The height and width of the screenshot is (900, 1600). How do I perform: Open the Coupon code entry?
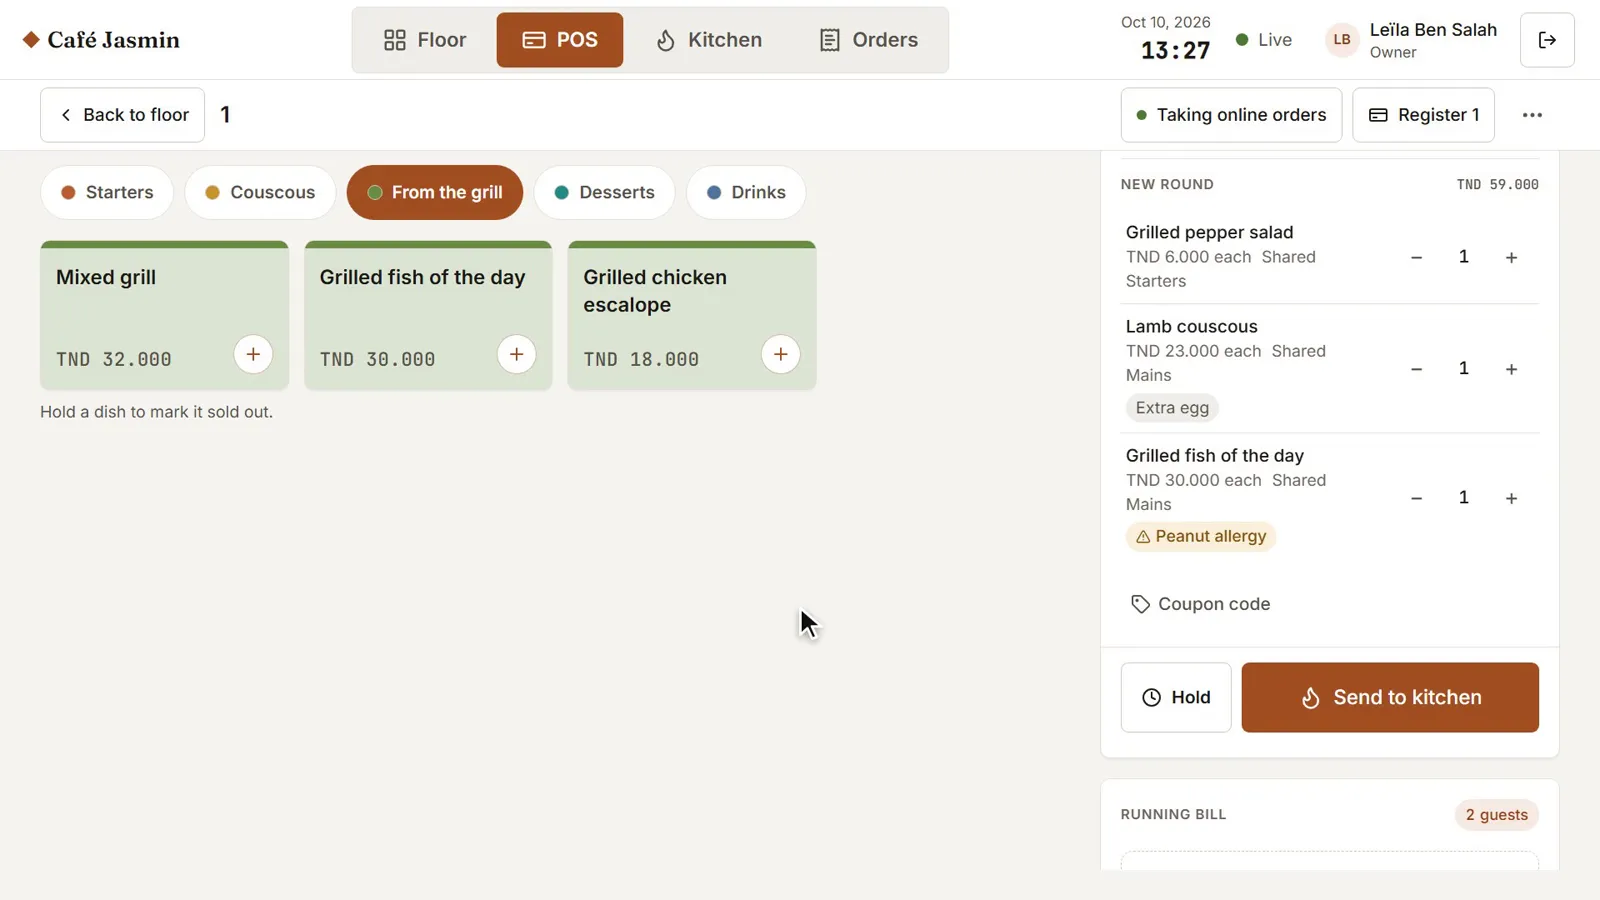pos(1200,604)
